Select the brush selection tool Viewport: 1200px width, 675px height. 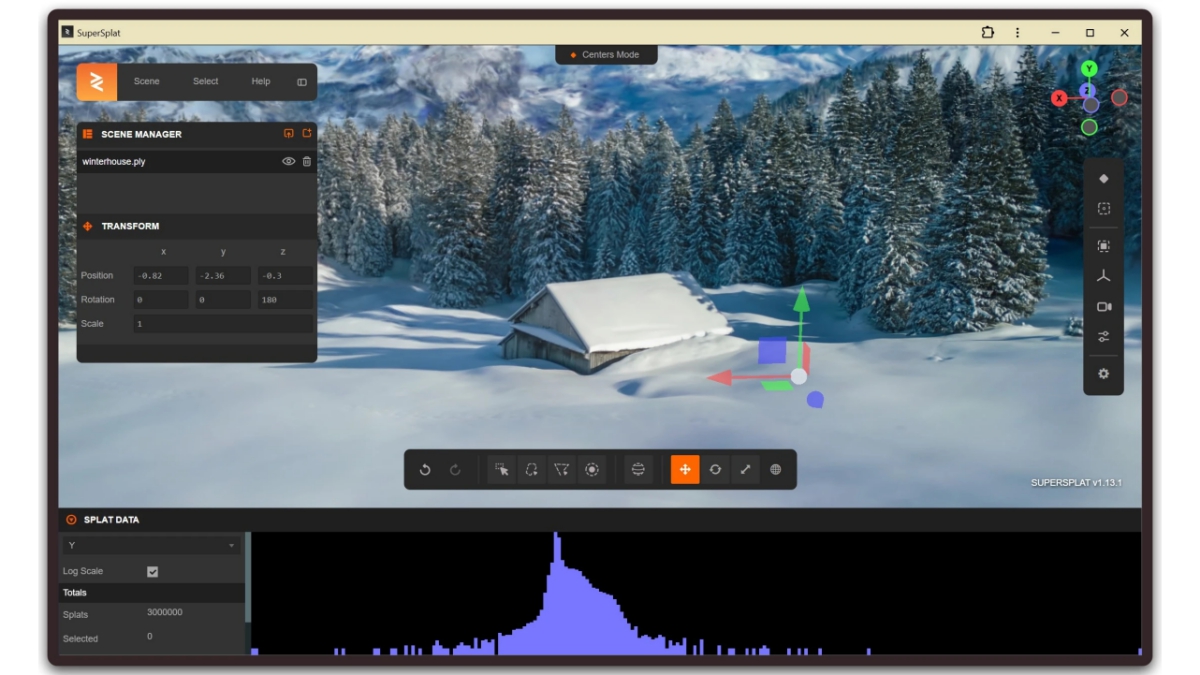tap(592, 469)
